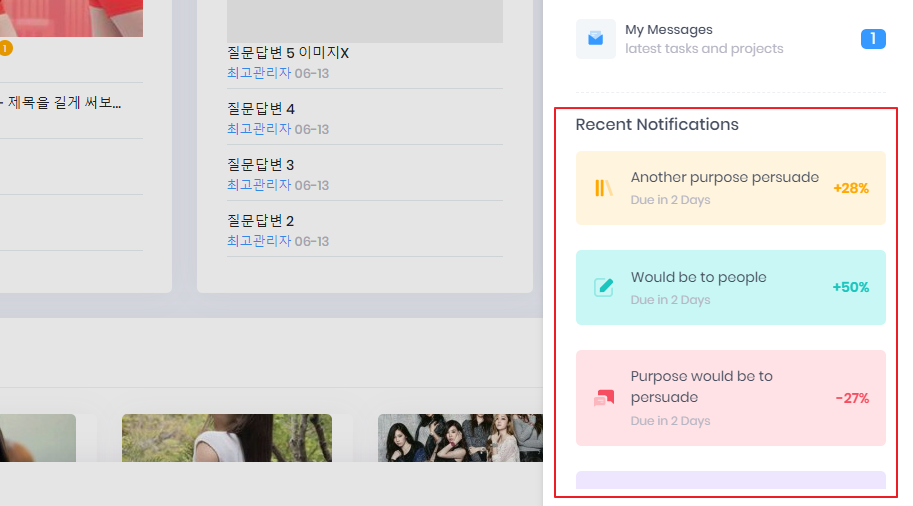Image resolution: width=913 pixels, height=506 pixels.
Task: Open the gallery thumbnail of the group of women
Action: pyautogui.click(x=460, y=438)
